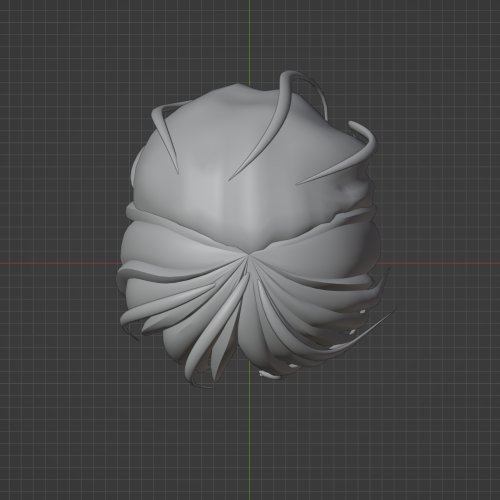
Task: Click empty grid area at bottom right
Action: [x=433, y=433]
